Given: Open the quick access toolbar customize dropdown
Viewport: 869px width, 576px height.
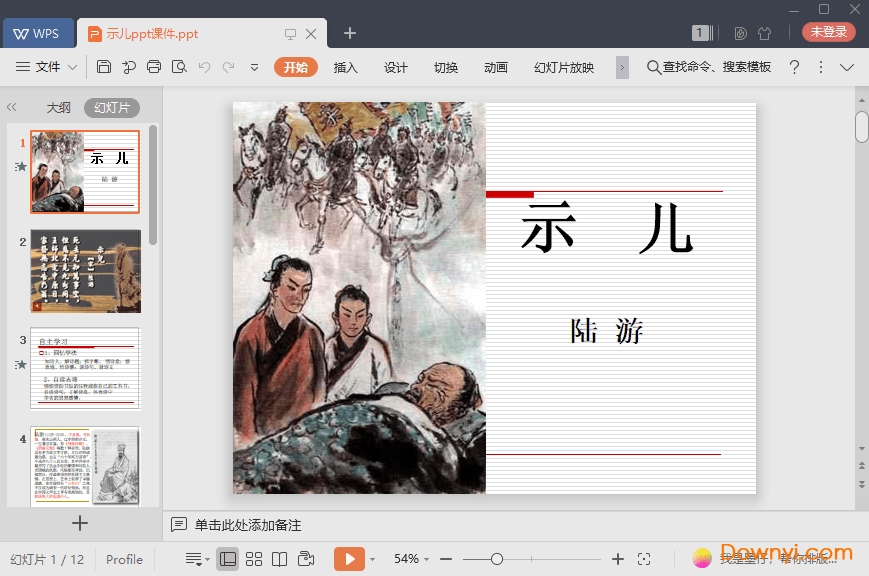Looking at the screenshot, I should (255, 67).
